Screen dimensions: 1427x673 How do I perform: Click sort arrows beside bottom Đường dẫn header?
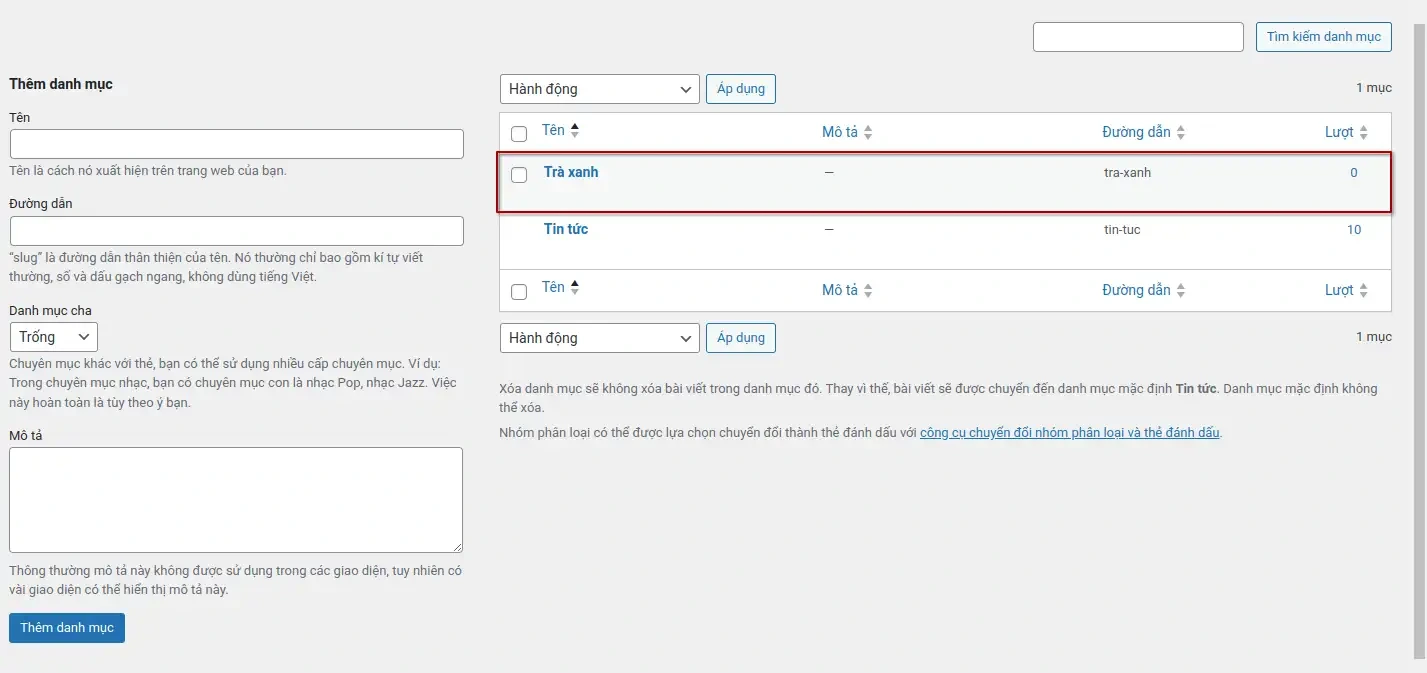click(x=1181, y=291)
